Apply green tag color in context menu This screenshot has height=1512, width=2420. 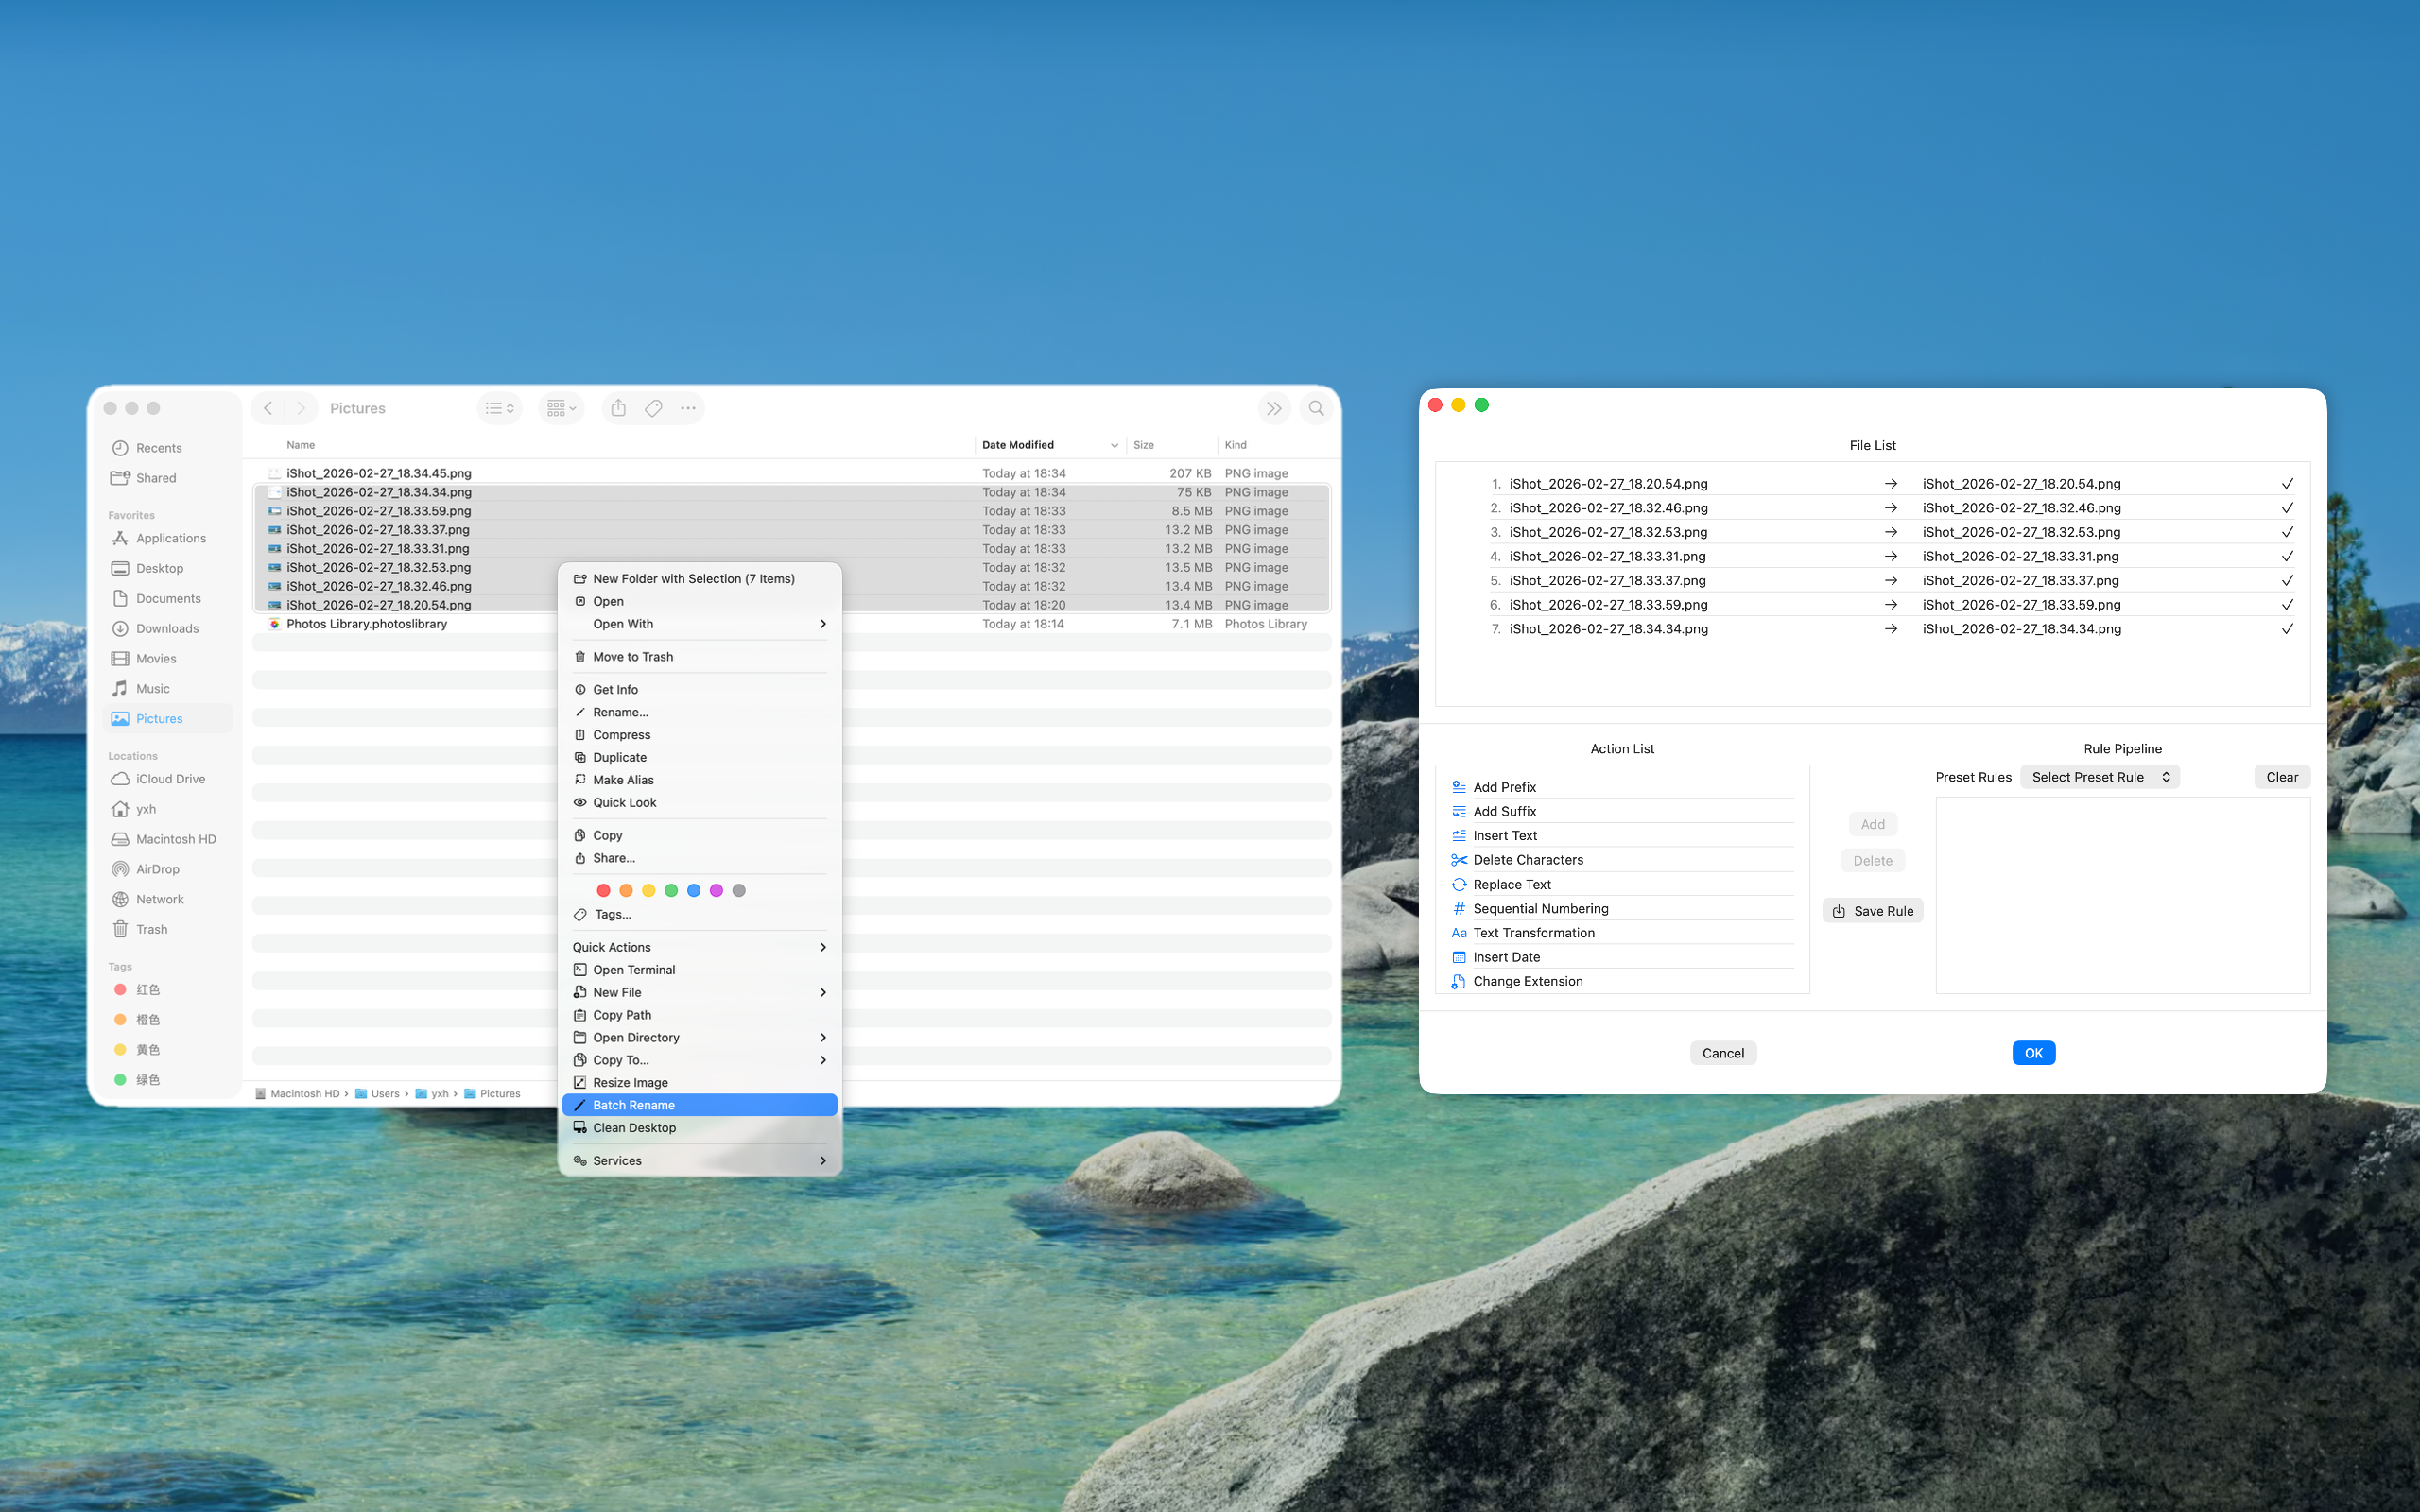[671, 890]
